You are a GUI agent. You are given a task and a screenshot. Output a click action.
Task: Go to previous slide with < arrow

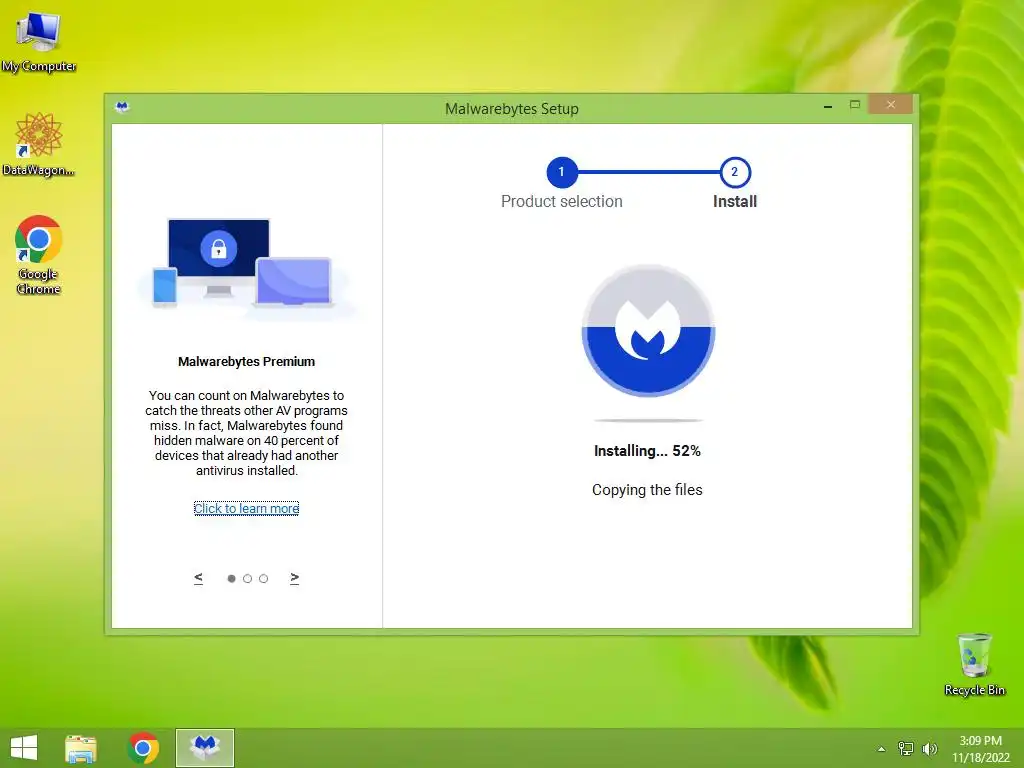coord(199,578)
